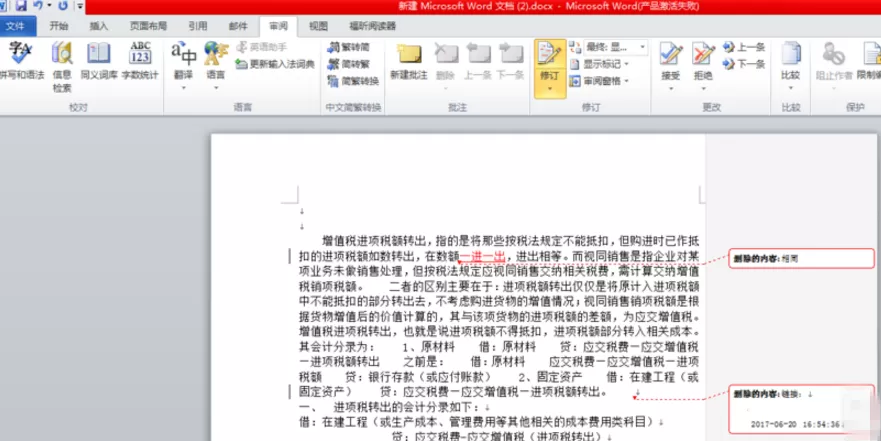Run the Word Count (字数统计) tool
This screenshot has width=881, height=441.
coord(140,60)
